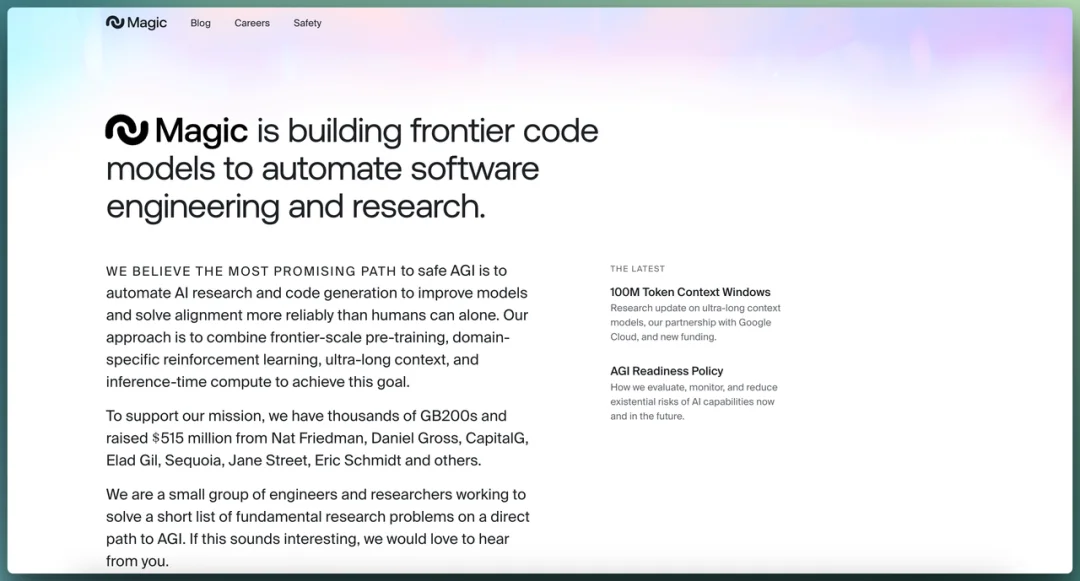
Task: Open the Blog page
Action: point(200,23)
